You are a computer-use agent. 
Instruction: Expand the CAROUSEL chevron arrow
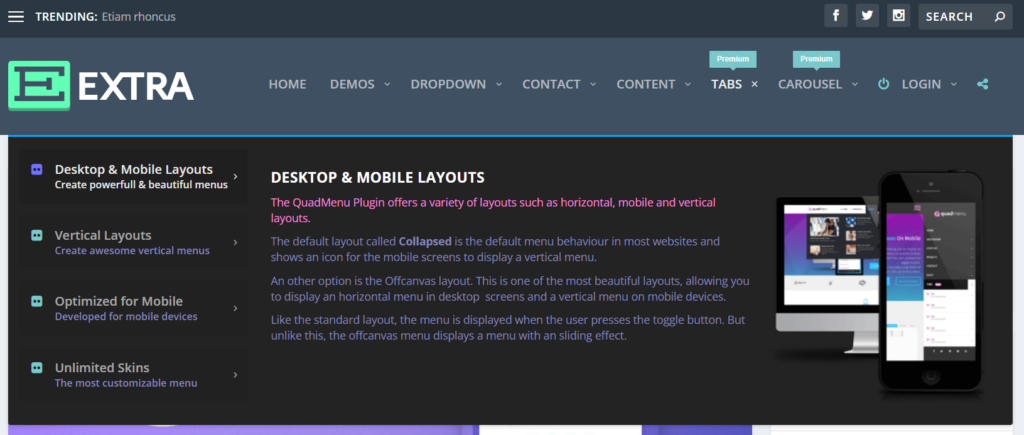pyautogui.click(x=854, y=84)
